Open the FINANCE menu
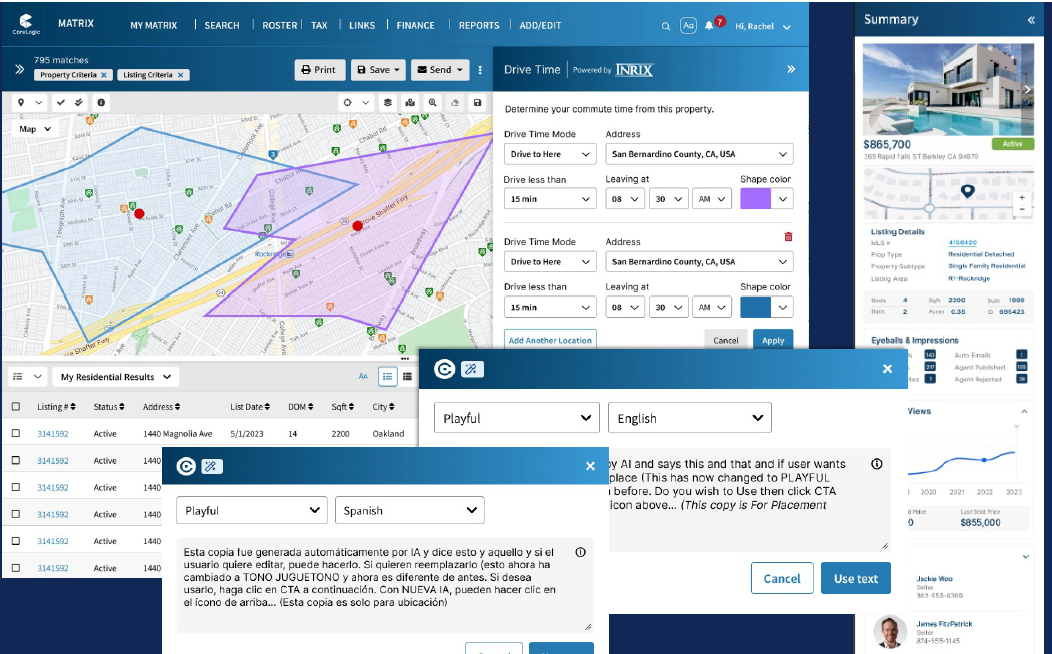1052x654 pixels. tap(415, 25)
